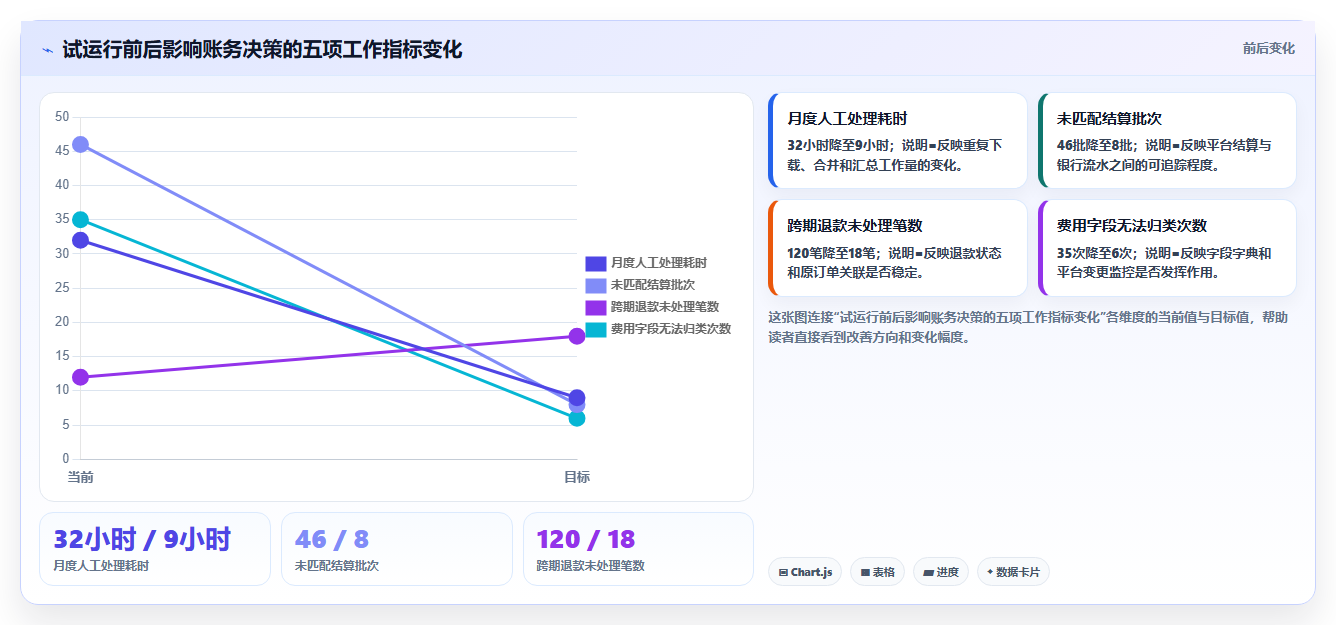Click the 前后变化 tag in the header
The image size is (1336, 625).
pos(1268,48)
